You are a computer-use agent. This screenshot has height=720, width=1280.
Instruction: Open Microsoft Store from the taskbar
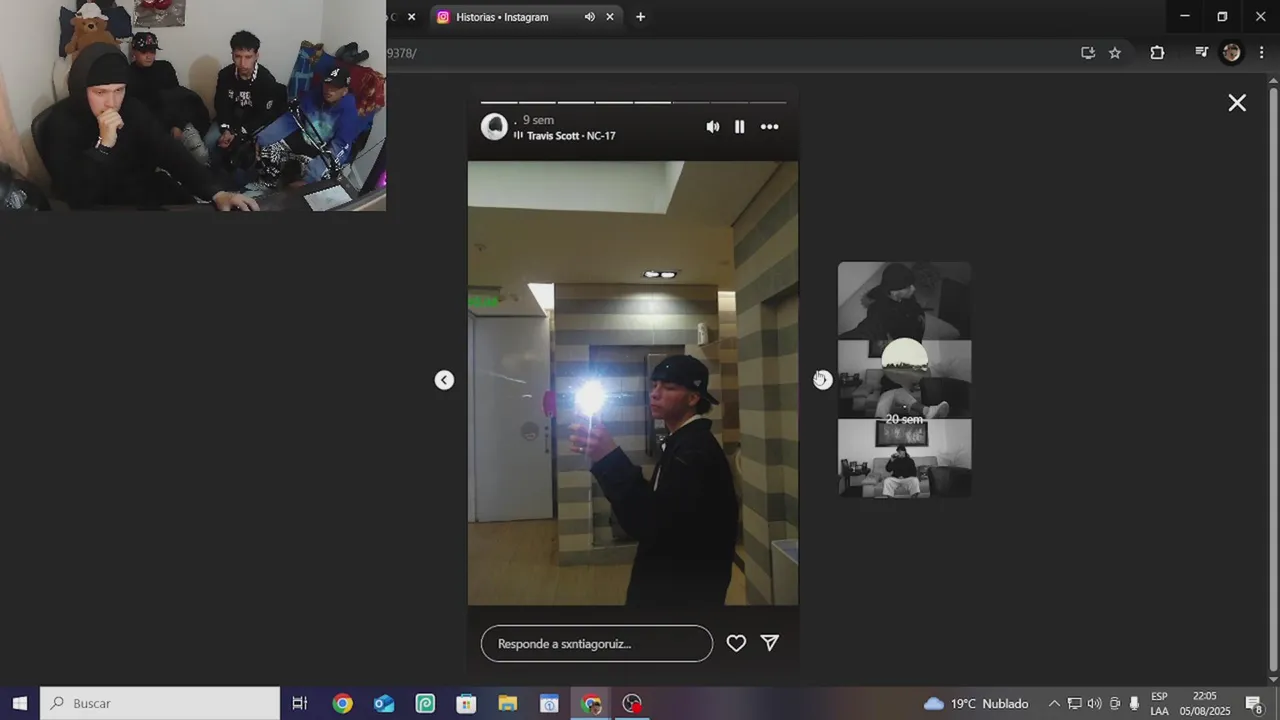tap(466, 703)
